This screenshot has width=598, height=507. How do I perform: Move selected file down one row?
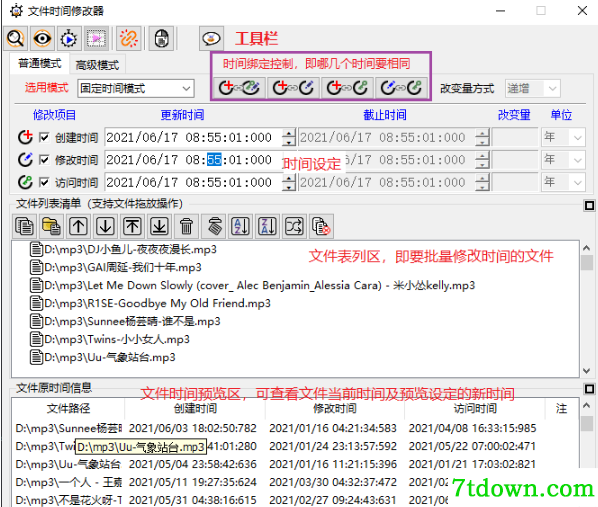click(x=105, y=226)
